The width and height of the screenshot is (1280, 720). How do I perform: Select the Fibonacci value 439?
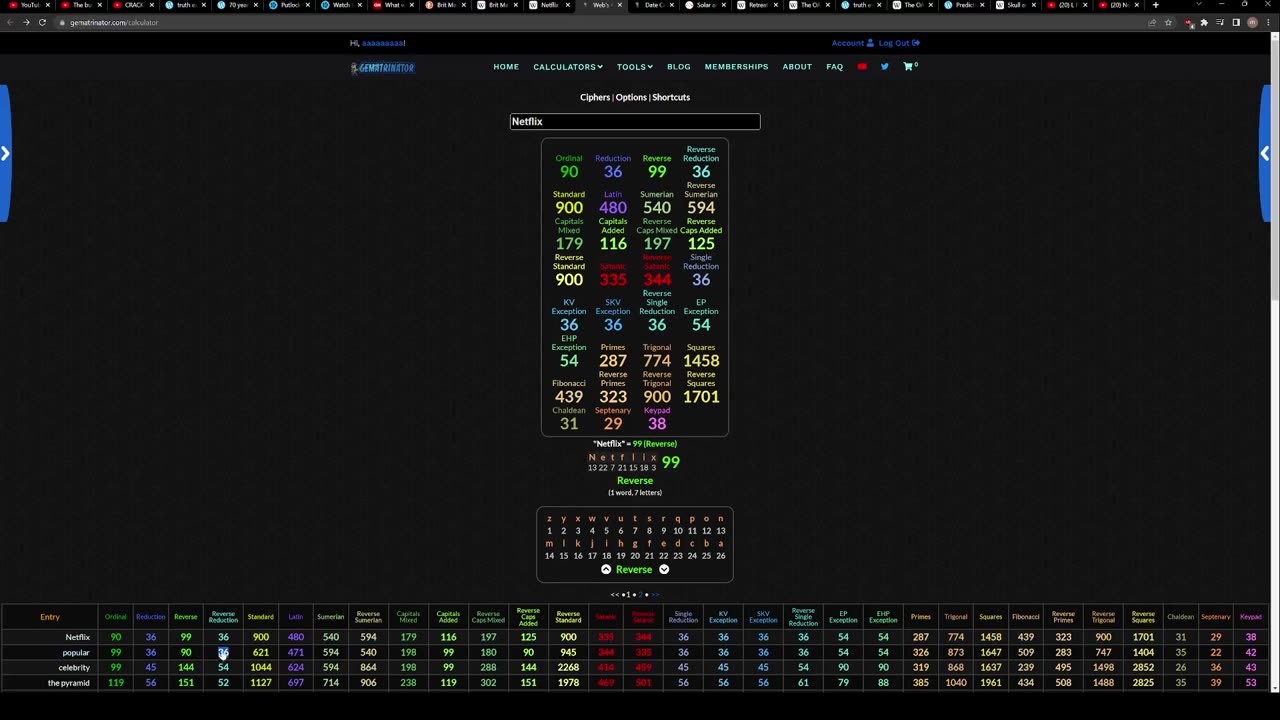569,397
